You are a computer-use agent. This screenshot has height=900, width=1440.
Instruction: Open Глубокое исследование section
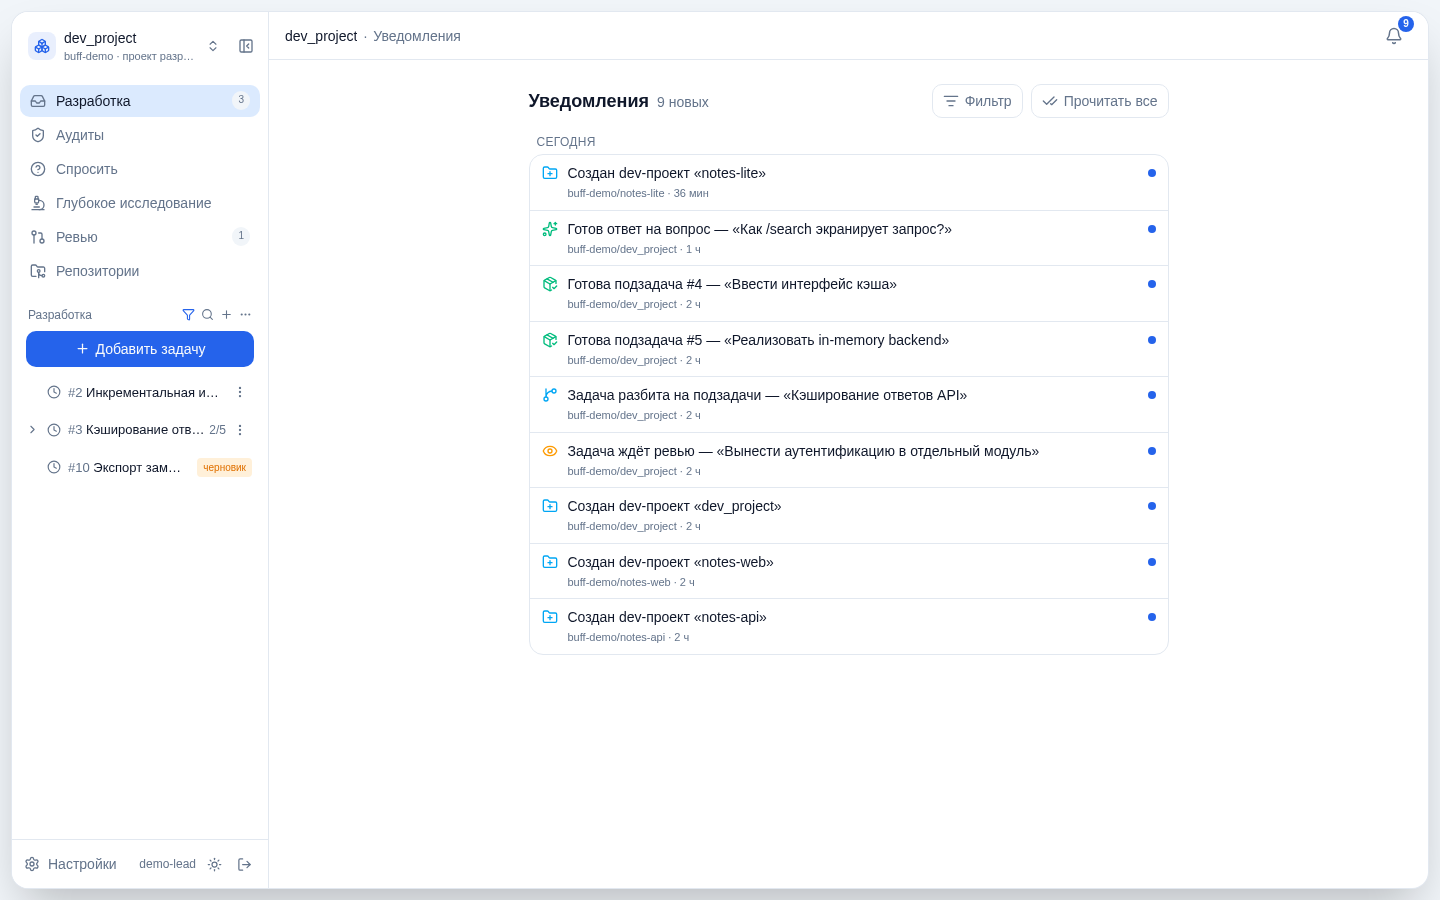click(x=140, y=203)
